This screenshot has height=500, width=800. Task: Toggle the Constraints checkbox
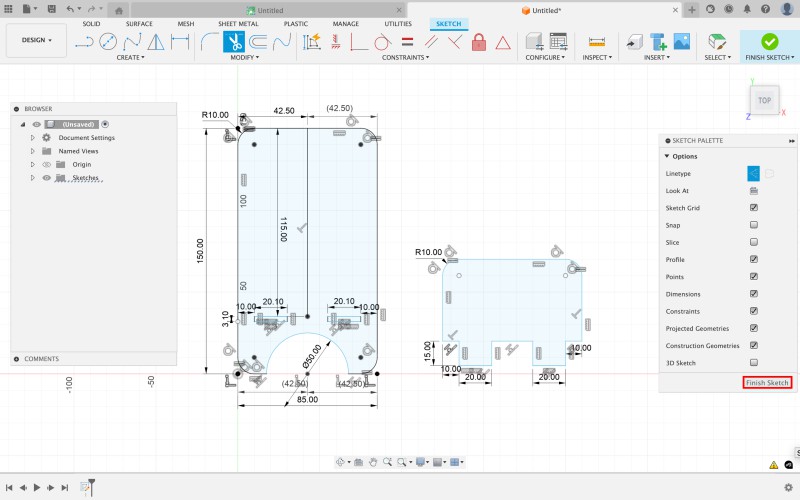pyautogui.click(x=754, y=311)
